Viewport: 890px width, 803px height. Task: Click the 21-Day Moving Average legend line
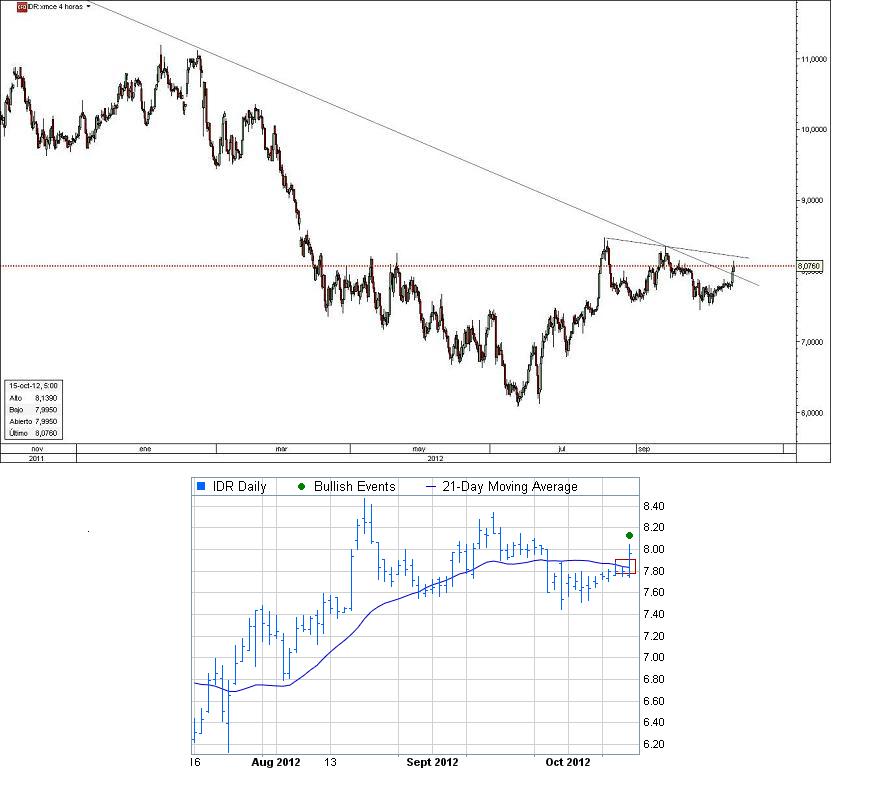431,487
